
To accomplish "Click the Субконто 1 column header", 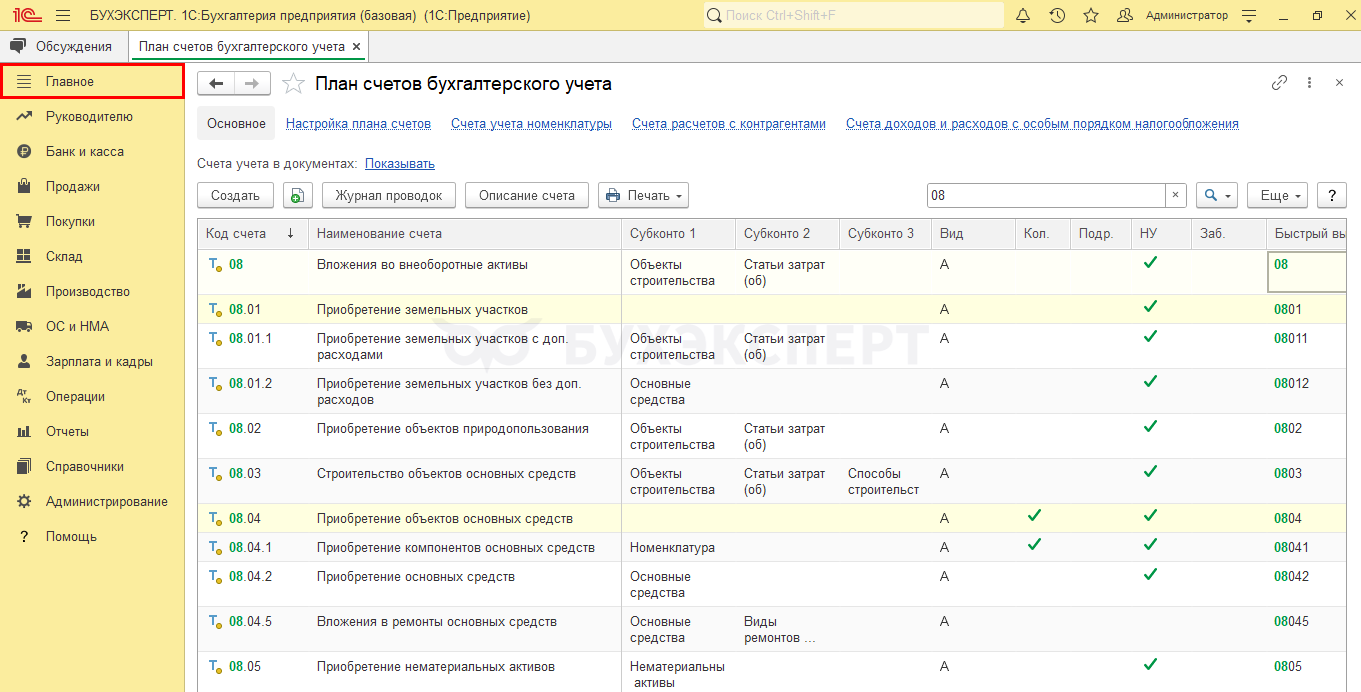I will (x=678, y=234).
